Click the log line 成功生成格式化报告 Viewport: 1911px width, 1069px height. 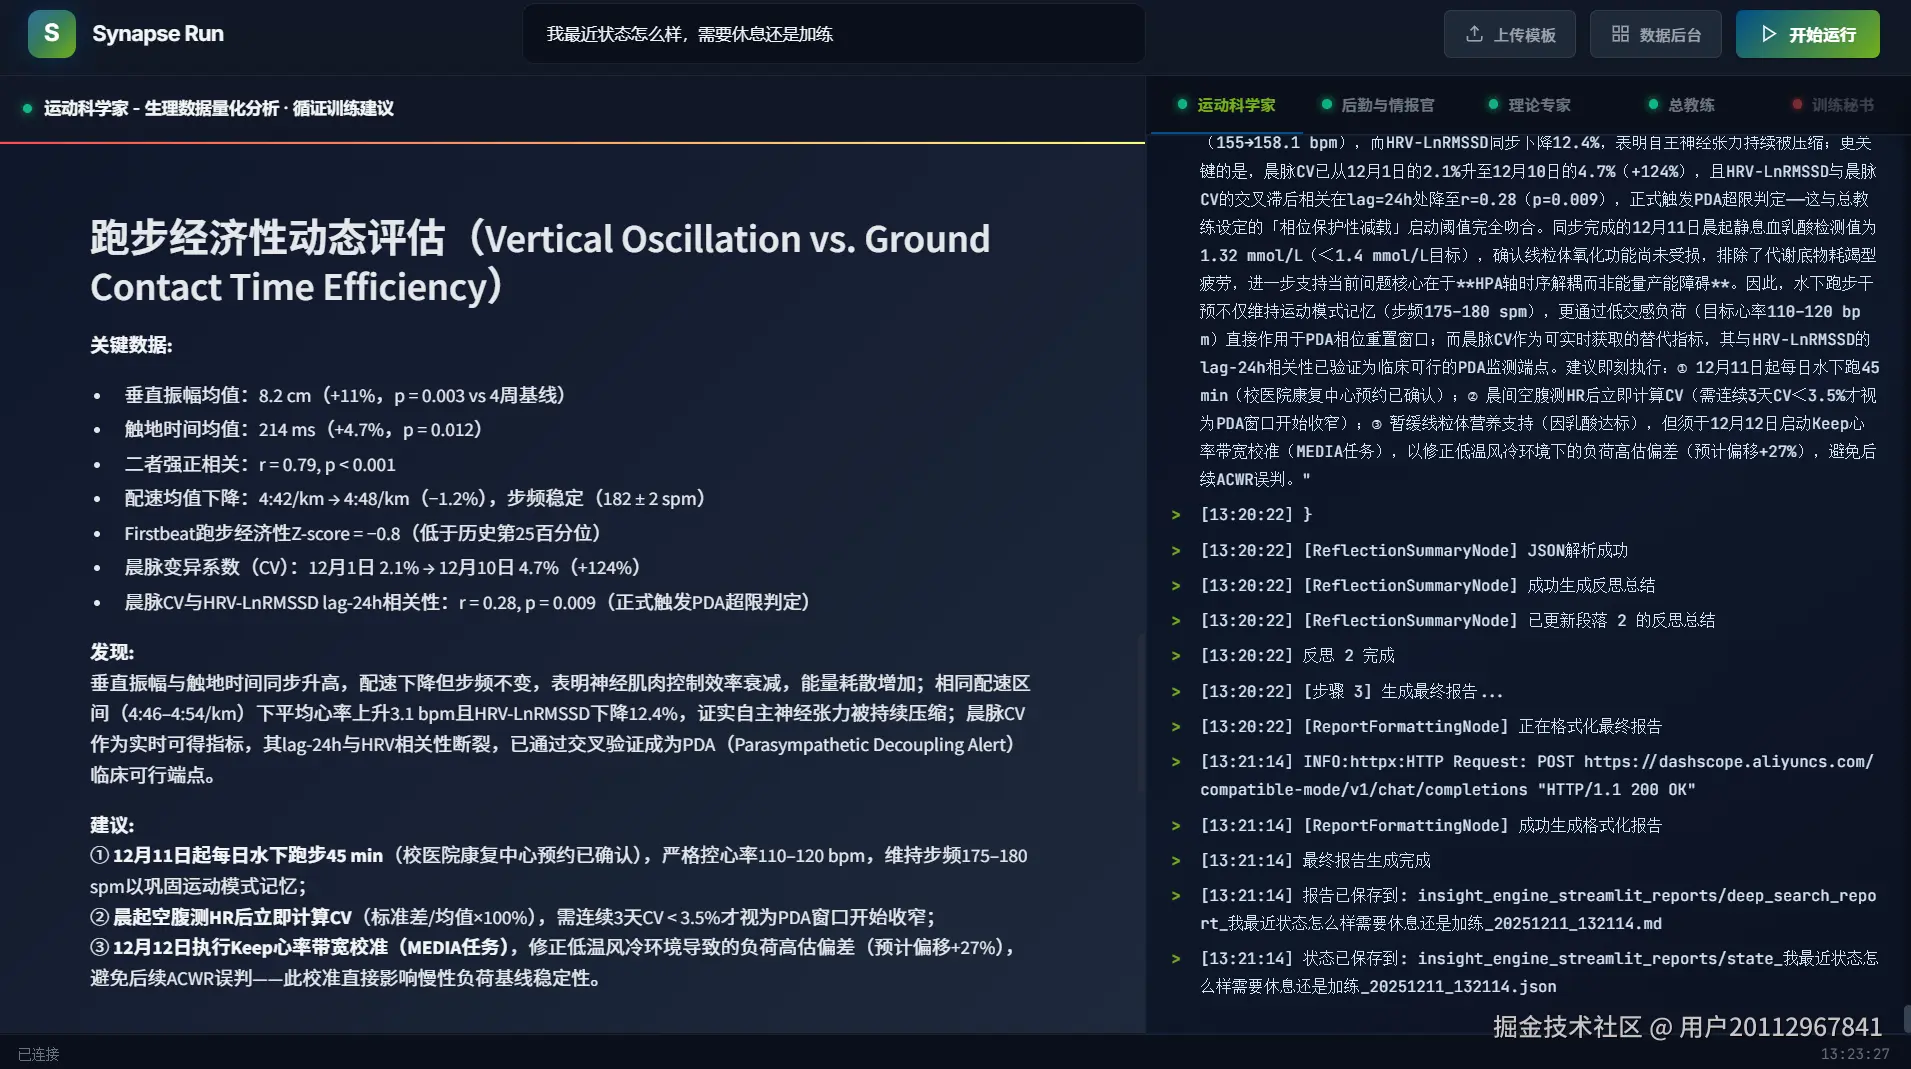[x=1431, y=825]
